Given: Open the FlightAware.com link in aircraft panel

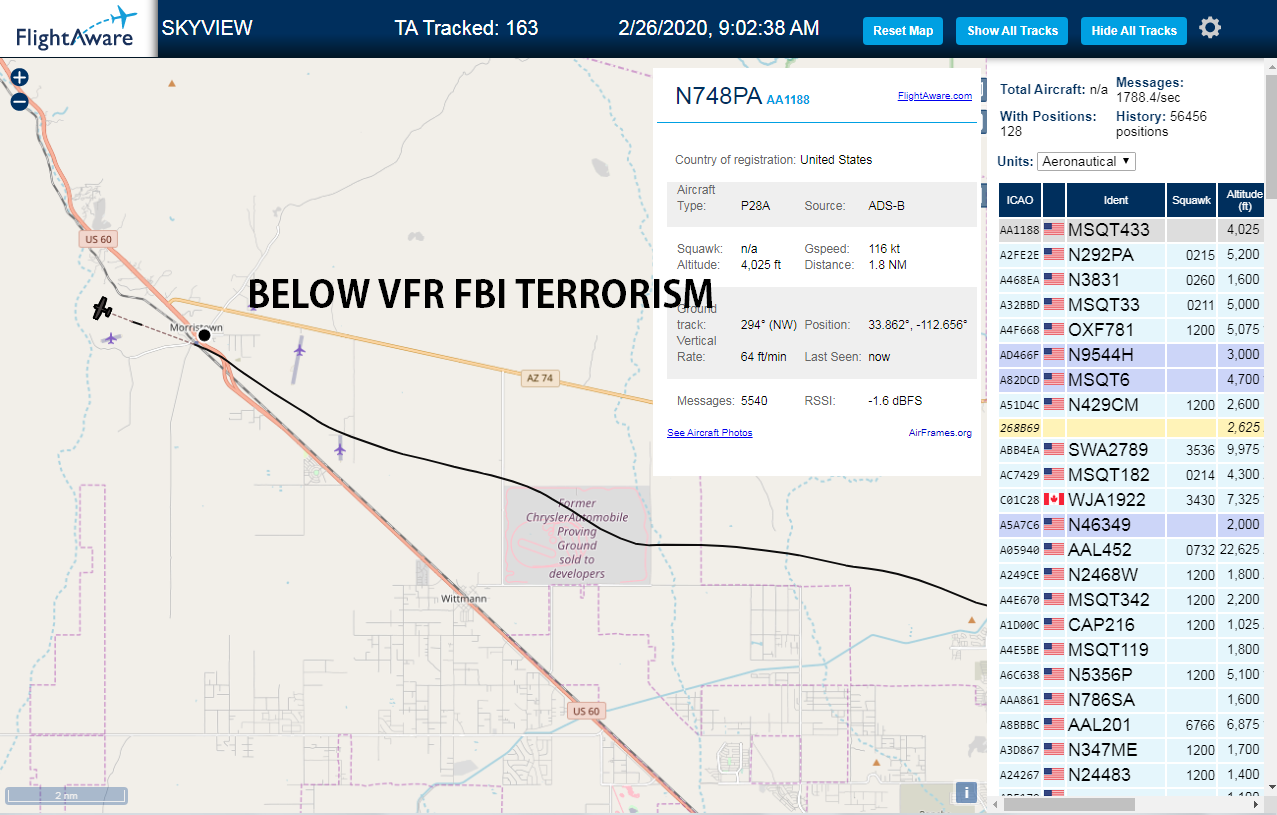Looking at the screenshot, I should [x=935, y=96].
